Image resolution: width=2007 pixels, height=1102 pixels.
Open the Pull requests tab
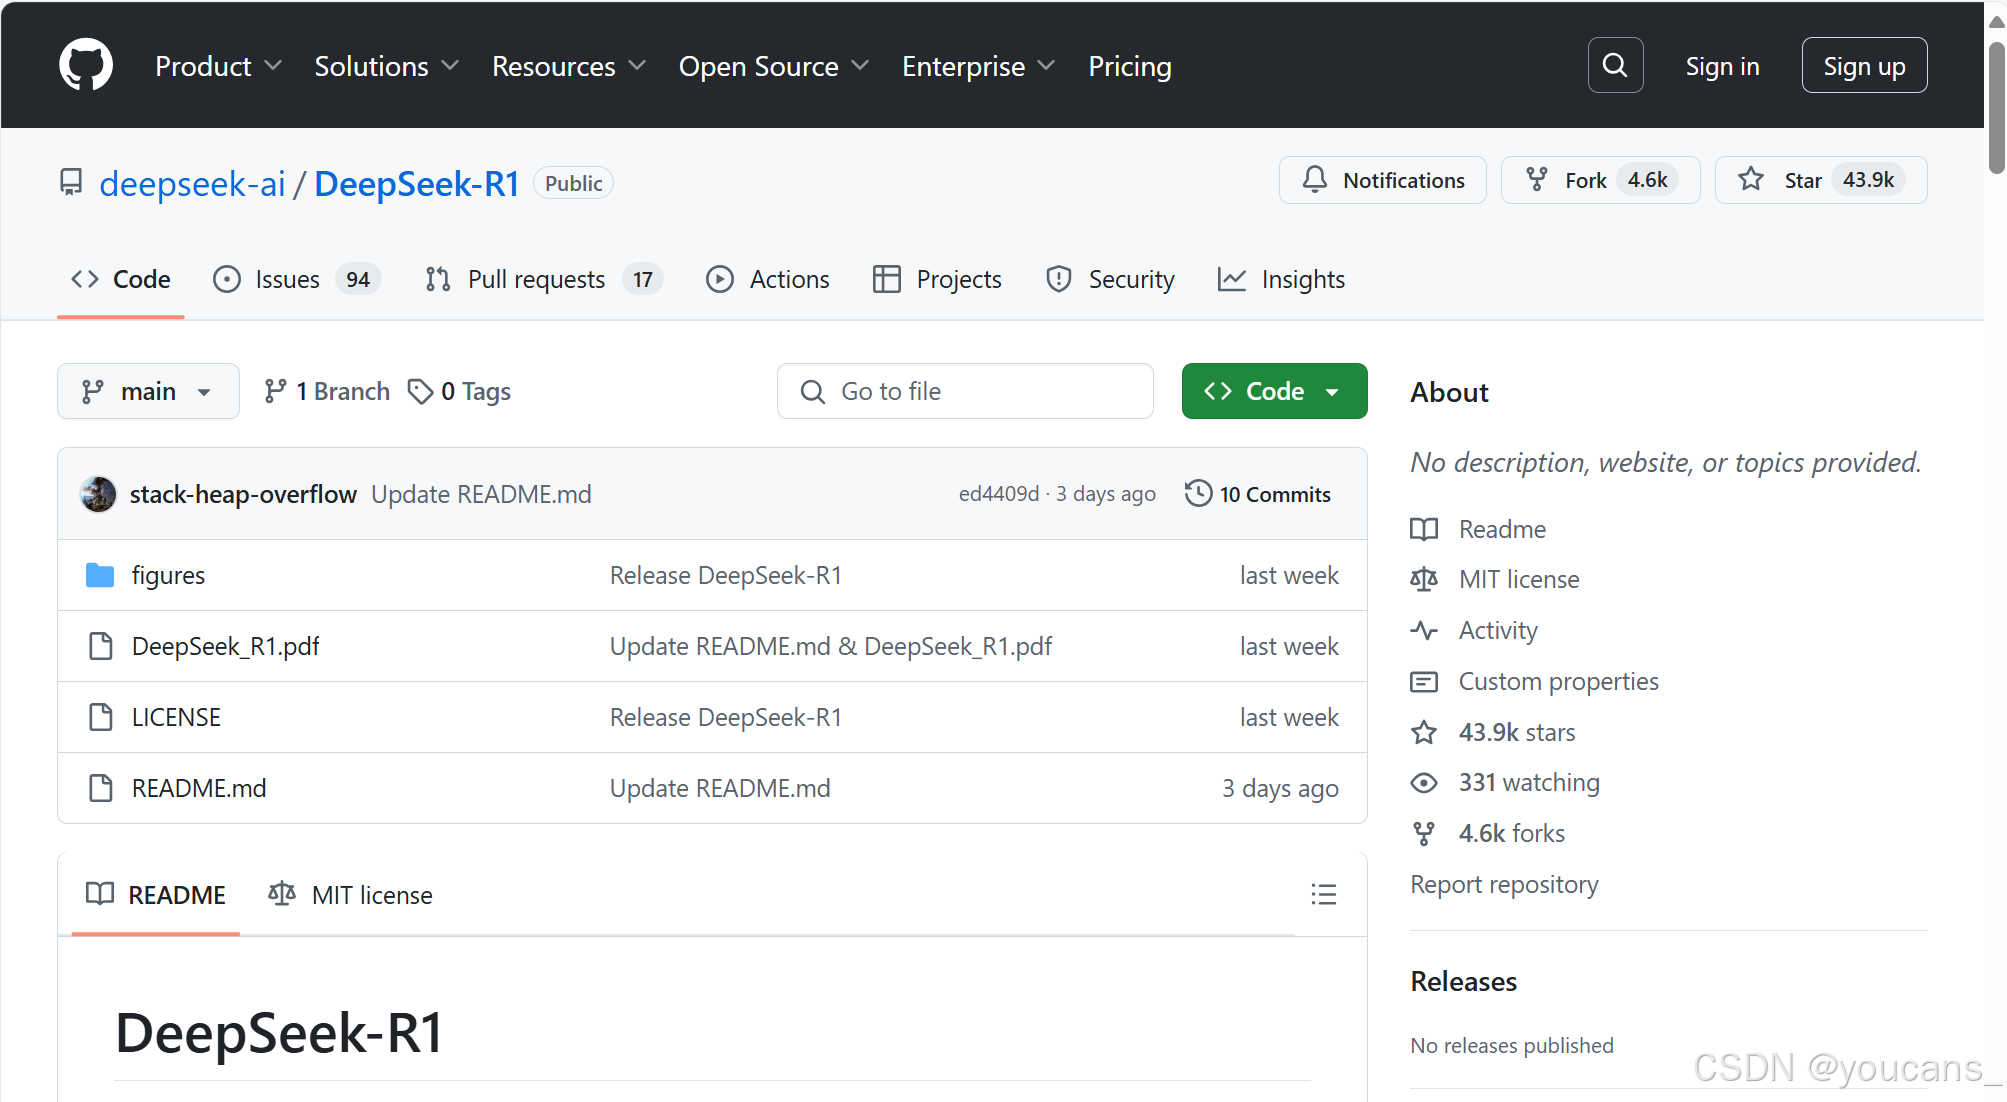(x=543, y=279)
